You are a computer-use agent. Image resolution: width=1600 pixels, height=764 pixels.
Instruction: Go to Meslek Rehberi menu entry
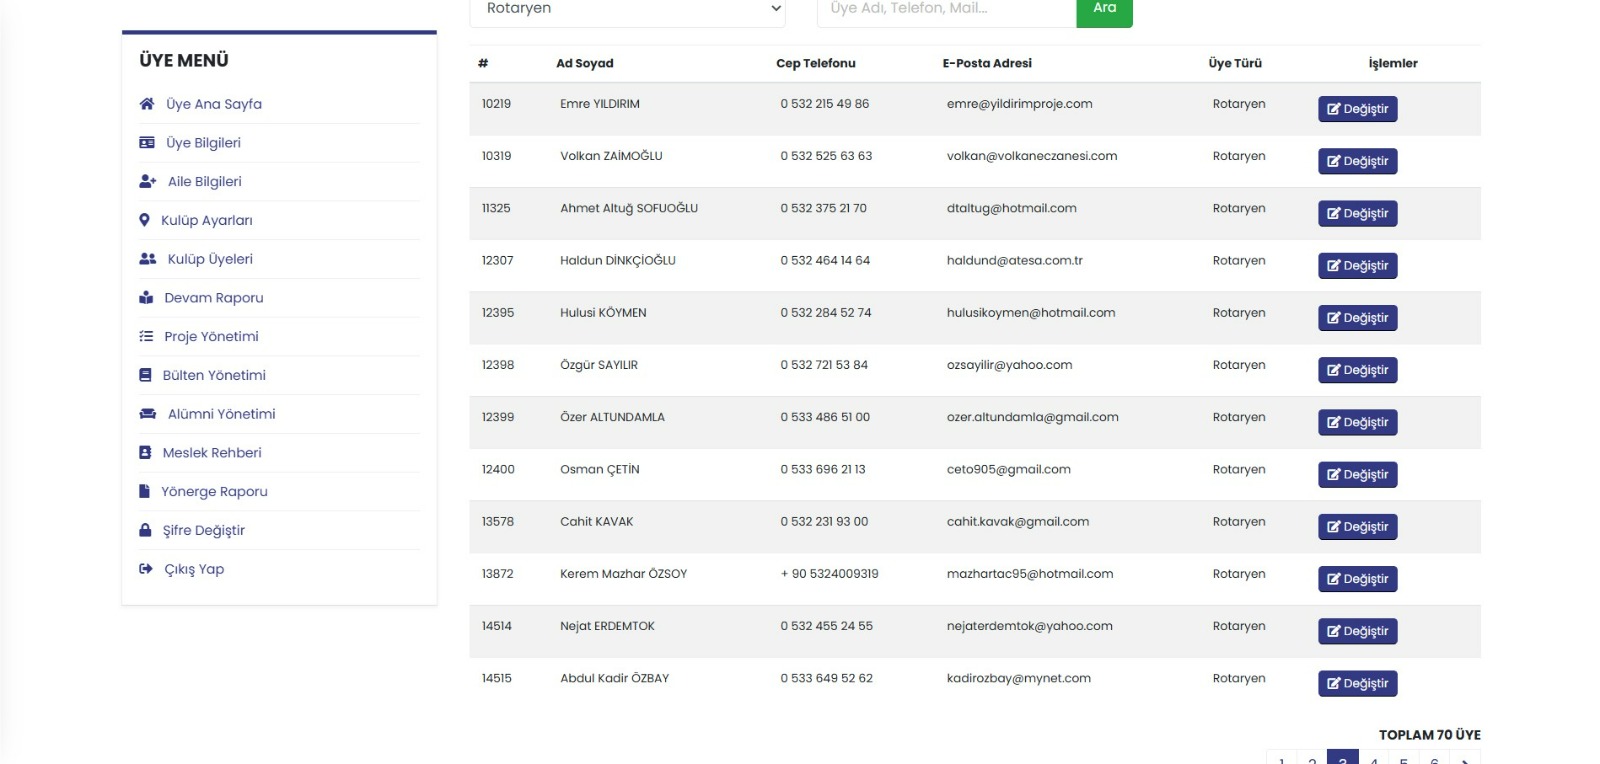click(212, 453)
